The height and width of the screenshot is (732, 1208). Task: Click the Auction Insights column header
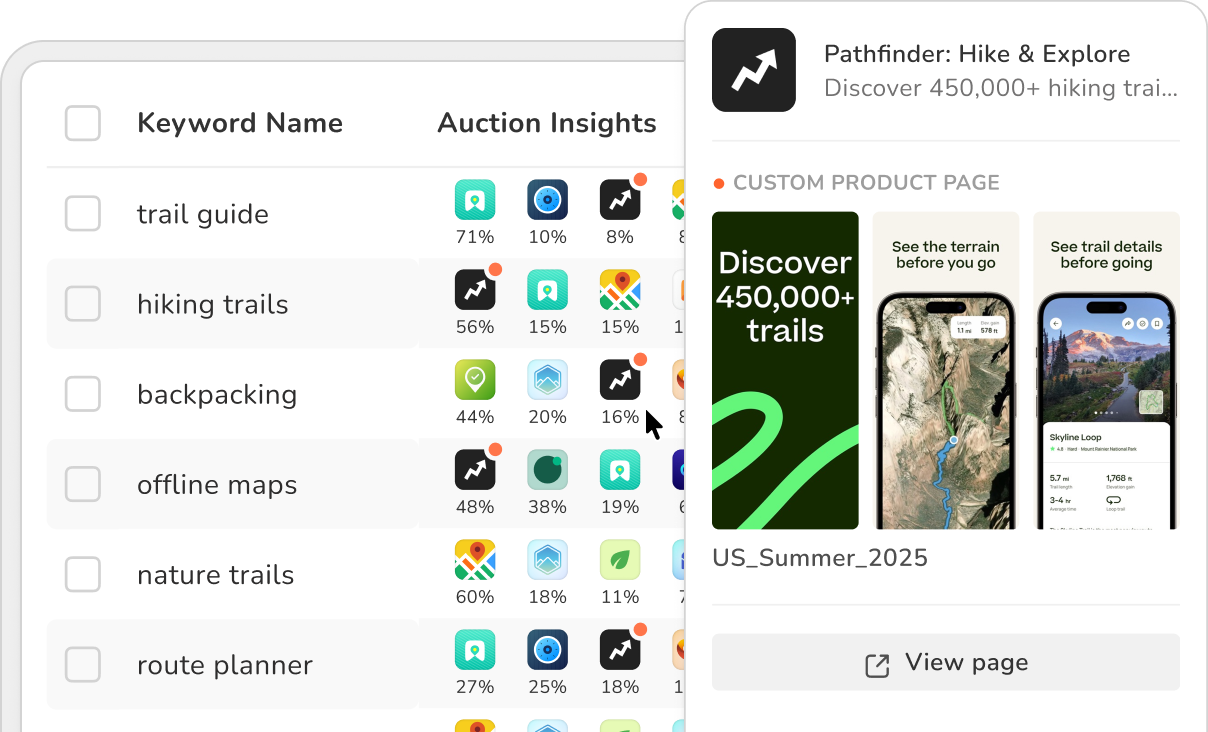pyautogui.click(x=546, y=123)
